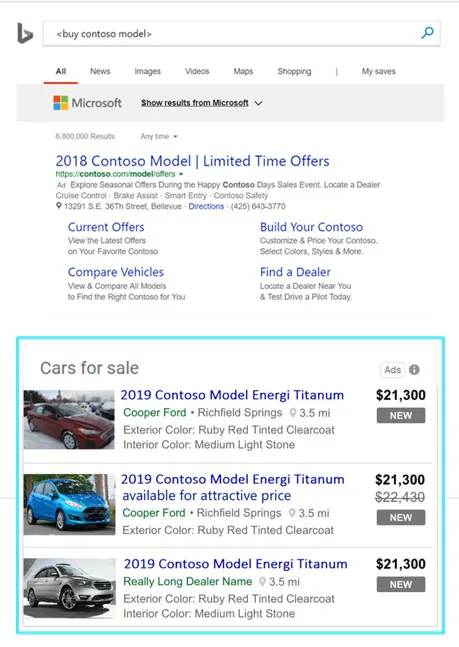Click NEW badge on silver car listing

click(401, 584)
